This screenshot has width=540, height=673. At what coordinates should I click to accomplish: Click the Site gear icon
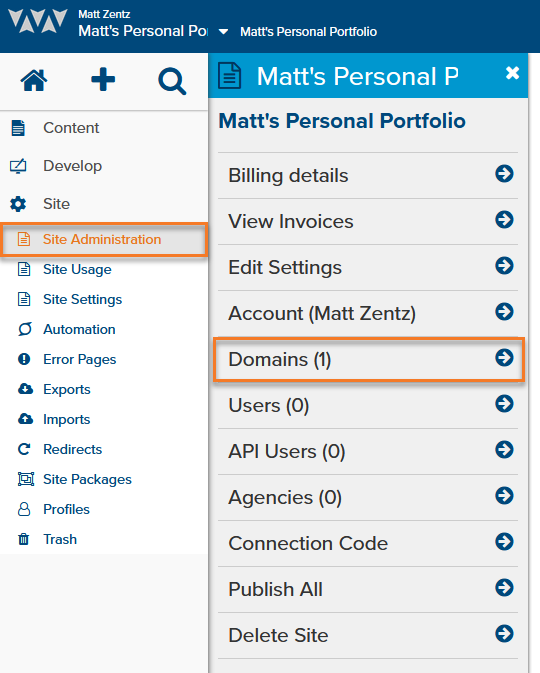pos(18,204)
